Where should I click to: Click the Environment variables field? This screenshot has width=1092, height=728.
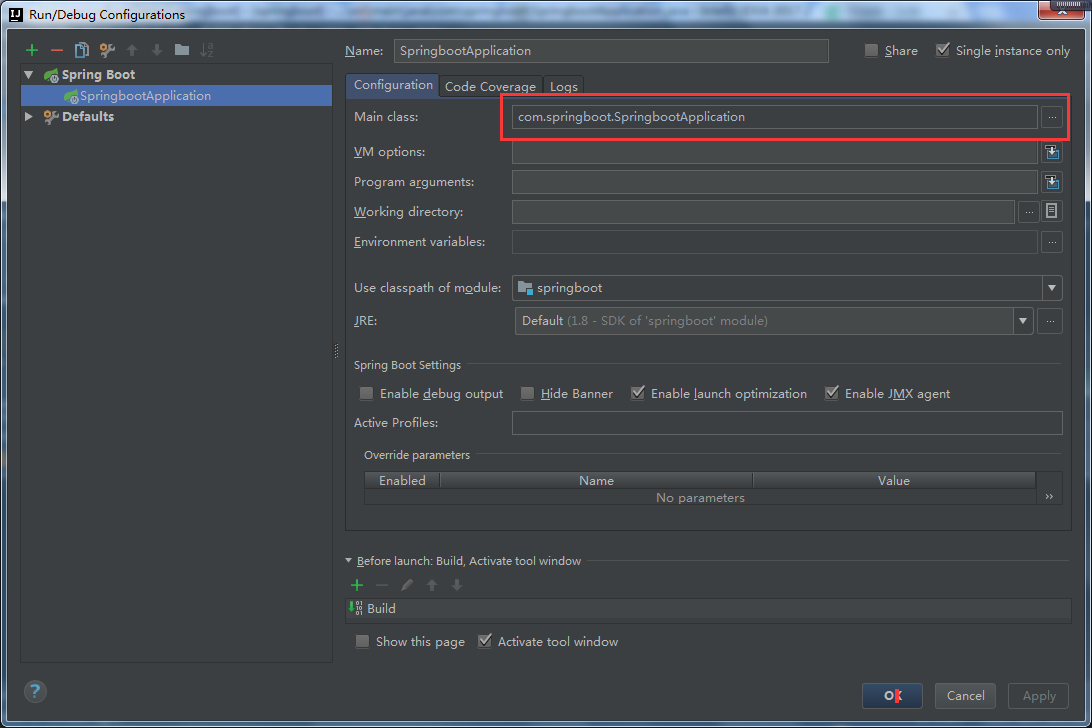click(x=774, y=242)
